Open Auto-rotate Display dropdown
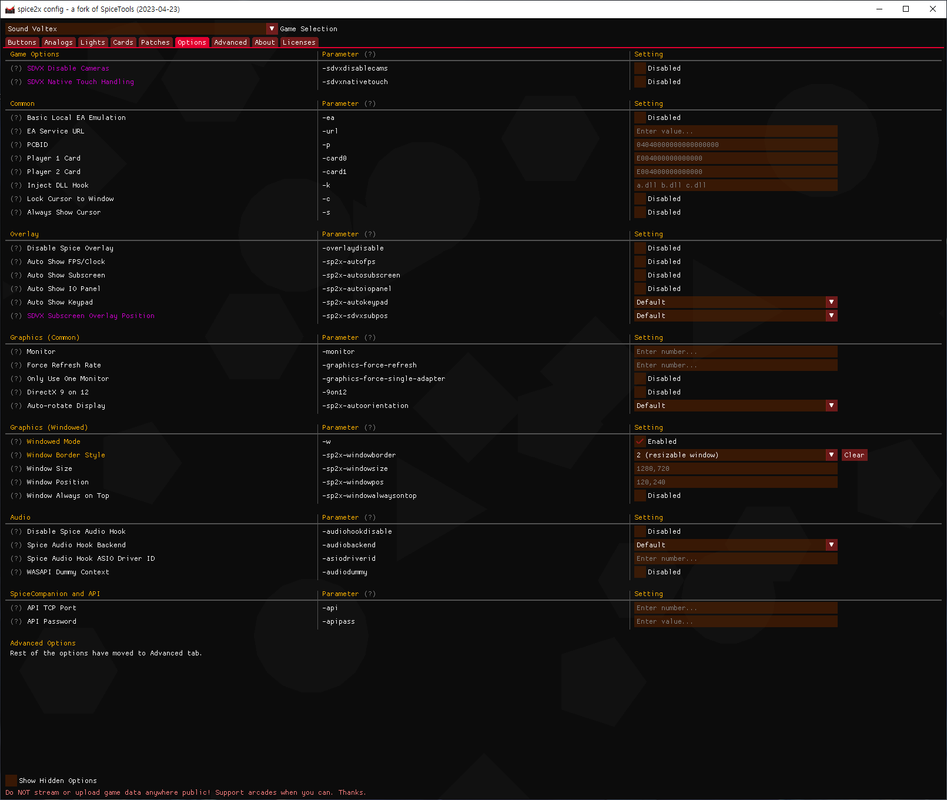The width and height of the screenshot is (947, 800). [x=736, y=406]
